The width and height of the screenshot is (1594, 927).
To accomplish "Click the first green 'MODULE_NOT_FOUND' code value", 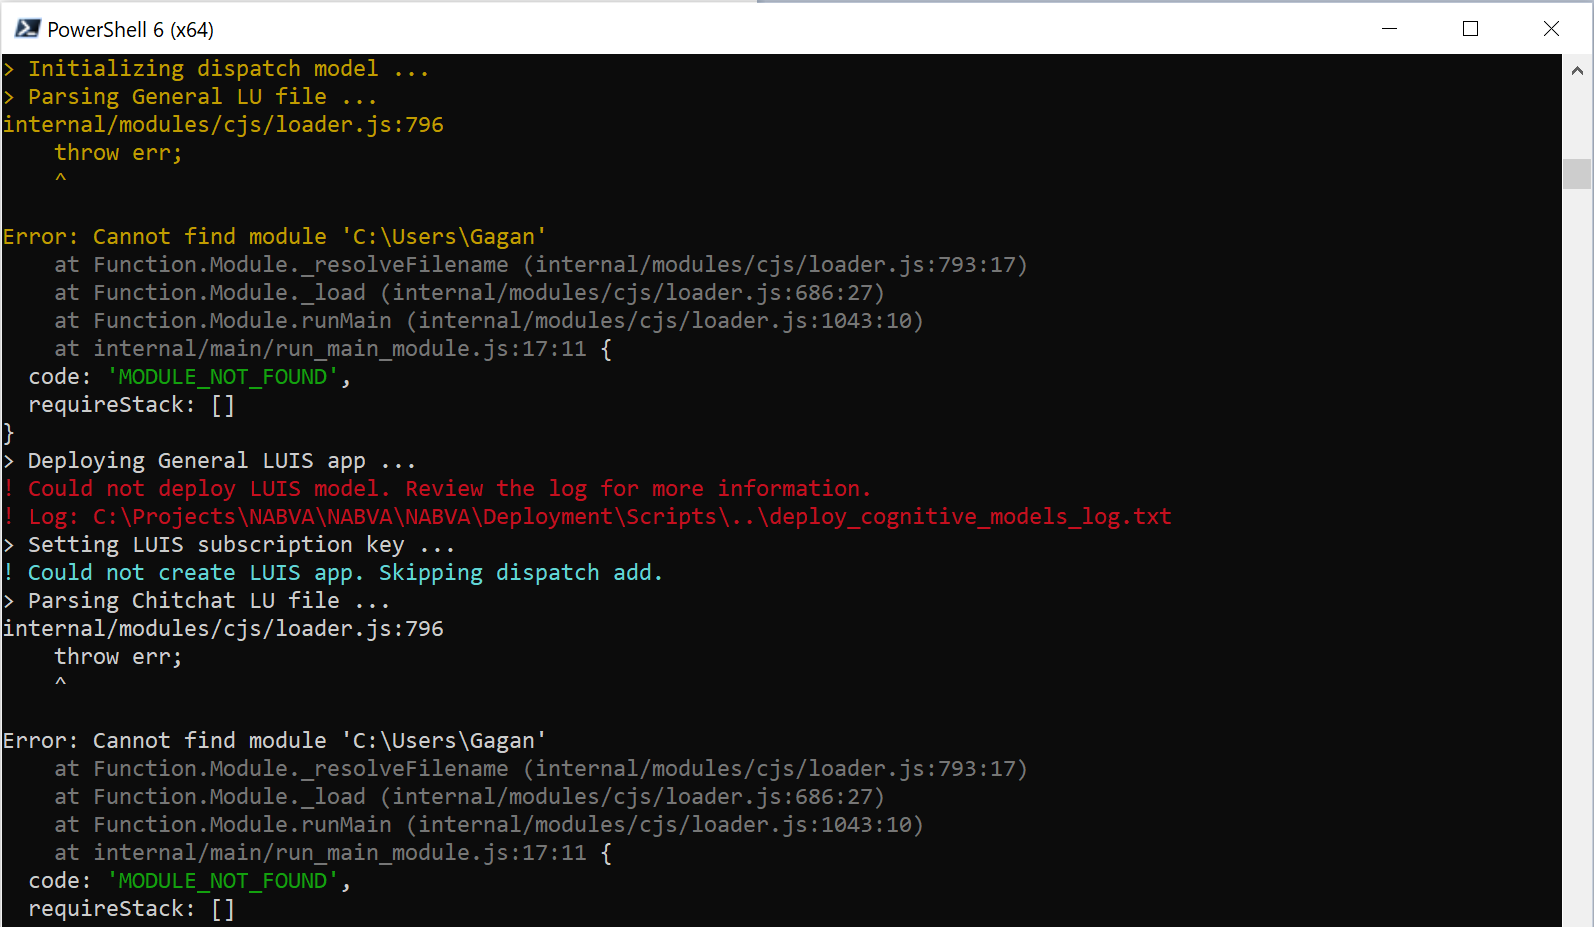I will 222,377.
